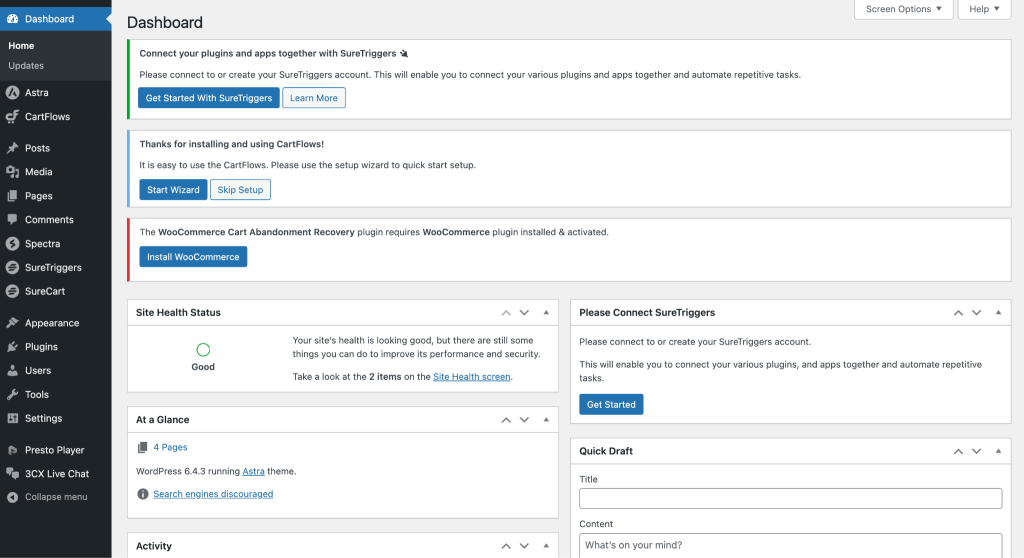Open the Updates submenu item
Screen dimensions: 1024x558
coord(26,66)
